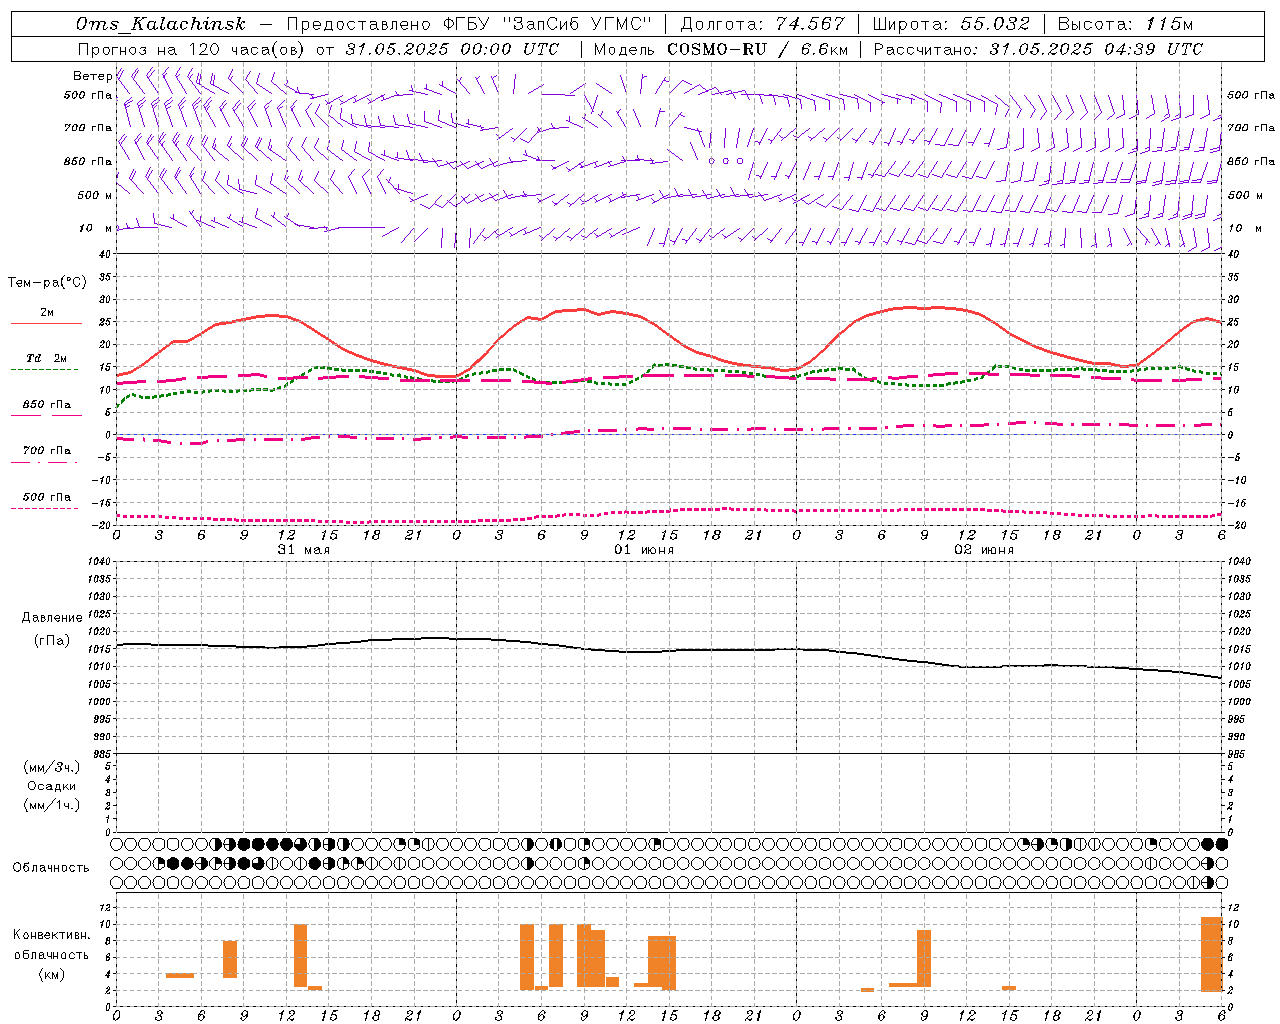Click the left '500 м' wind level label
1280x1024 pixels.
click(95, 195)
